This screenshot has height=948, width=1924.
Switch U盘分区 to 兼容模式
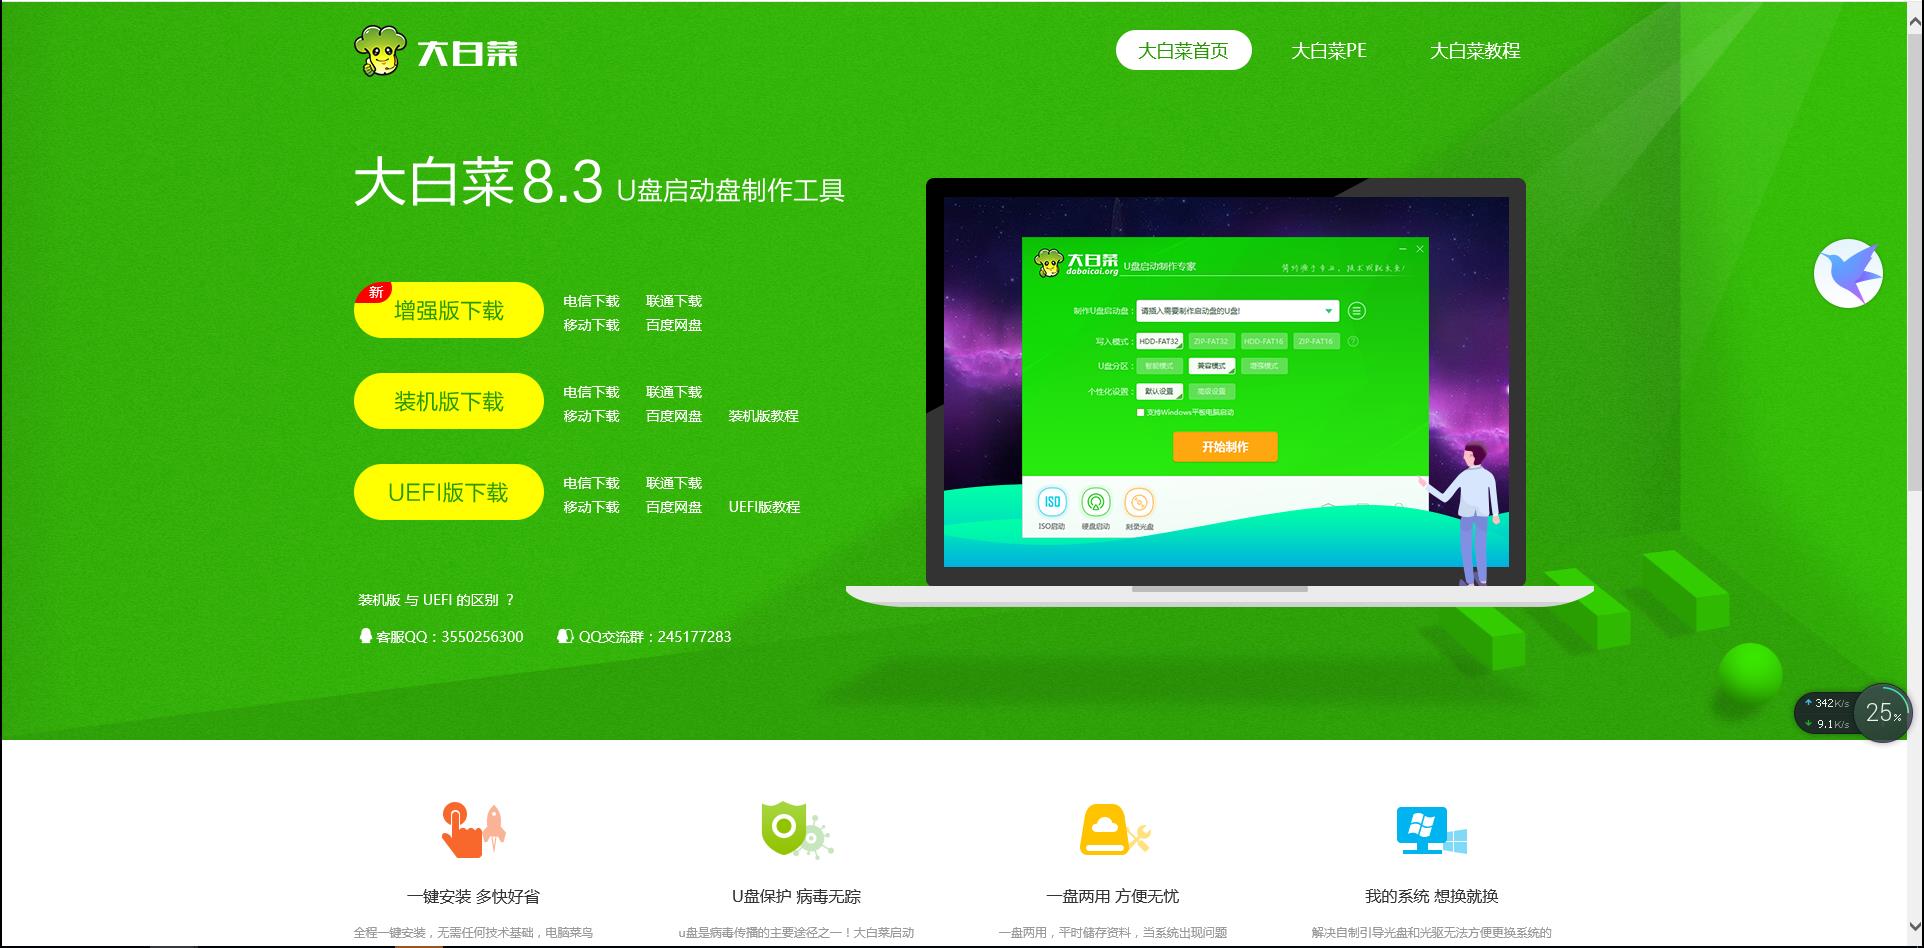1211,366
